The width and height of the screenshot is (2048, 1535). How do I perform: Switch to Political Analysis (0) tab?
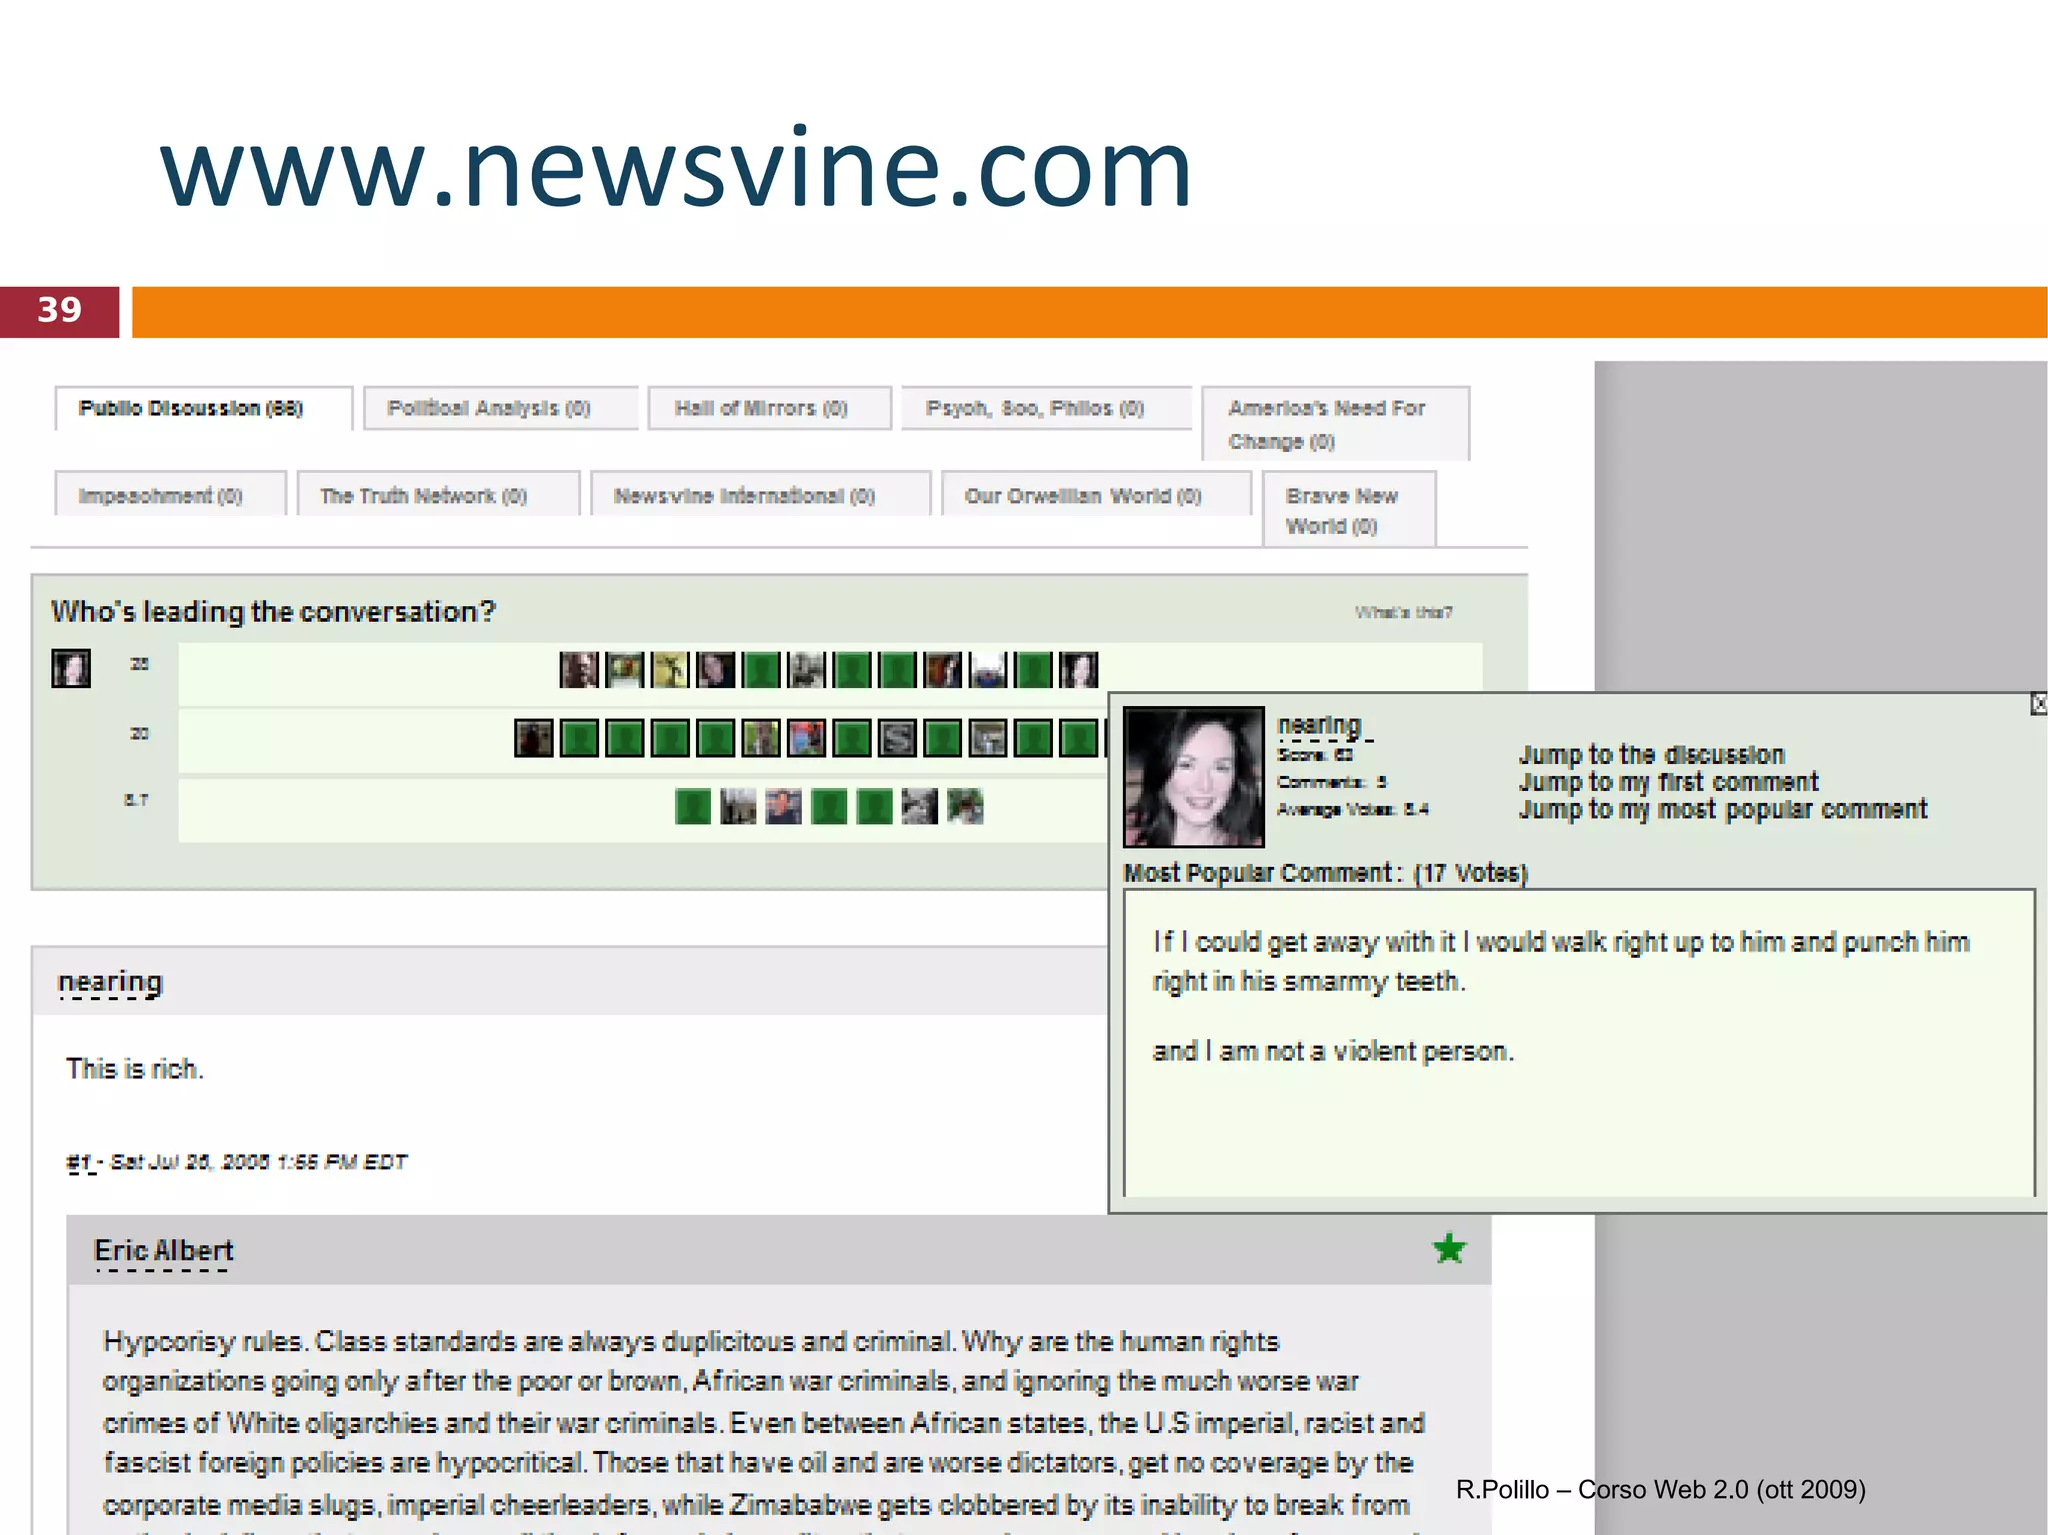500,408
